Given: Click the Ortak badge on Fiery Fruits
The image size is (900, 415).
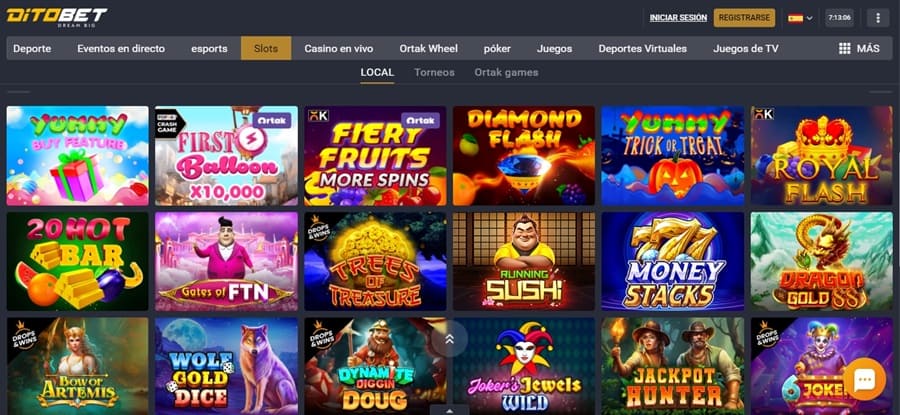Looking at the screenshot, I should coord(420,121).
